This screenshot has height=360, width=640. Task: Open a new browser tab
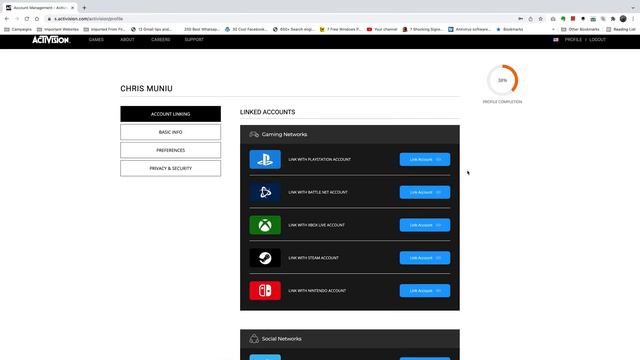coord(84,8)
